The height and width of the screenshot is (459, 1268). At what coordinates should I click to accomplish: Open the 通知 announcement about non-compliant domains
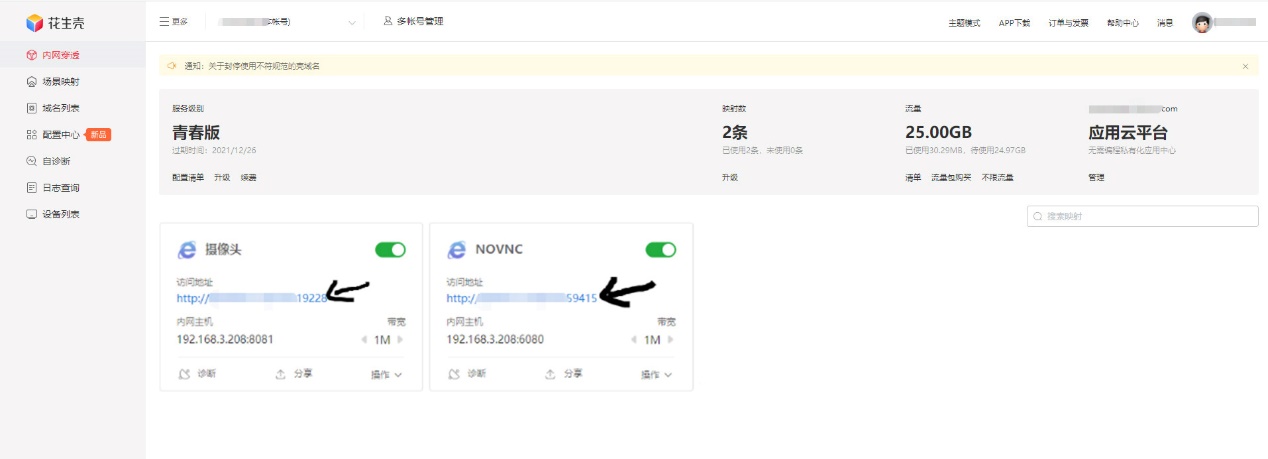tap(251, 66)
